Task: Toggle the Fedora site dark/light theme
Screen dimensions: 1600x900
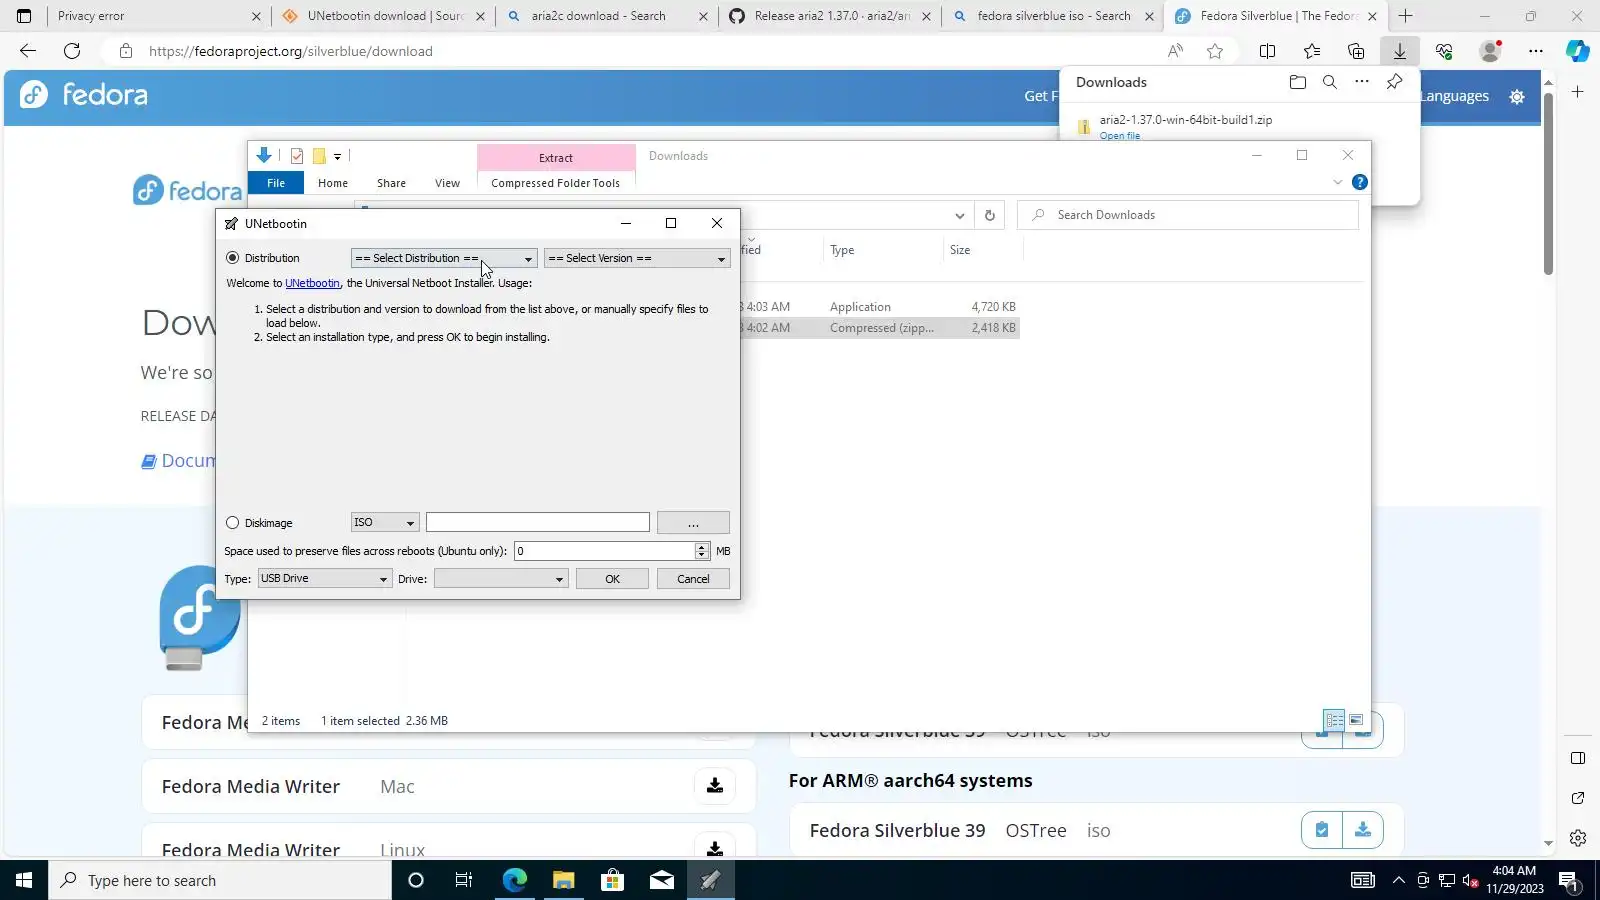Action: click(x=1517, y=96)
